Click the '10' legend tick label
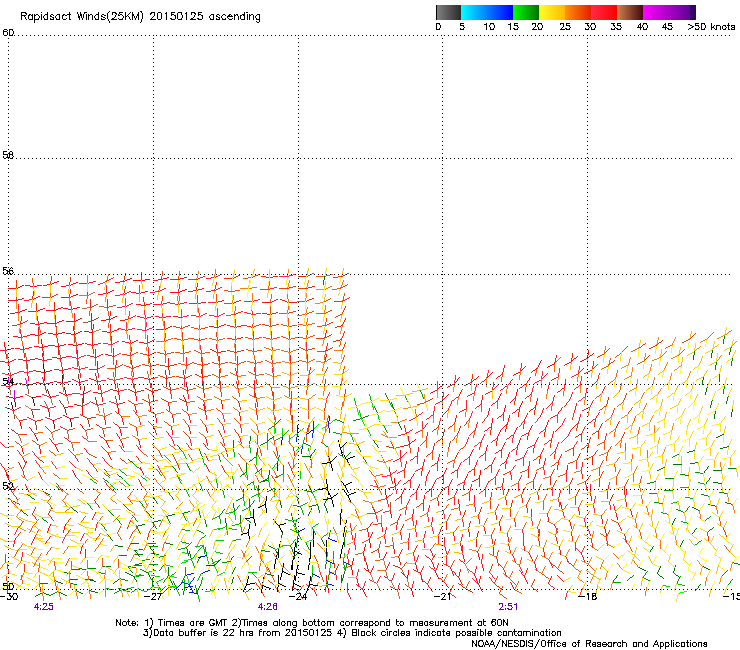 (x=489, y=27)
